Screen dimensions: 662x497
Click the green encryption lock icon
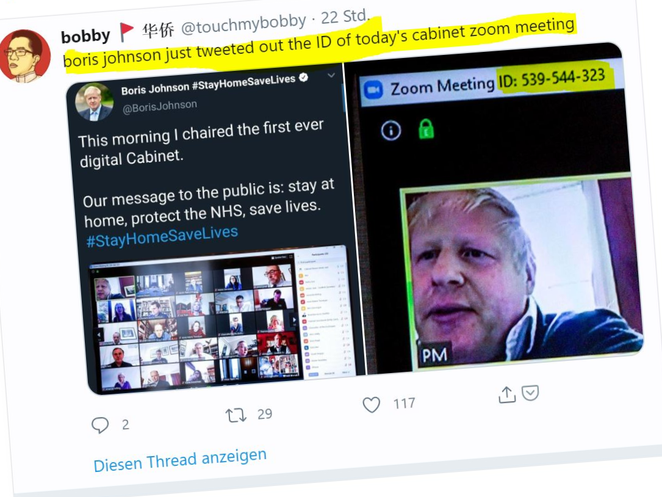426,129
